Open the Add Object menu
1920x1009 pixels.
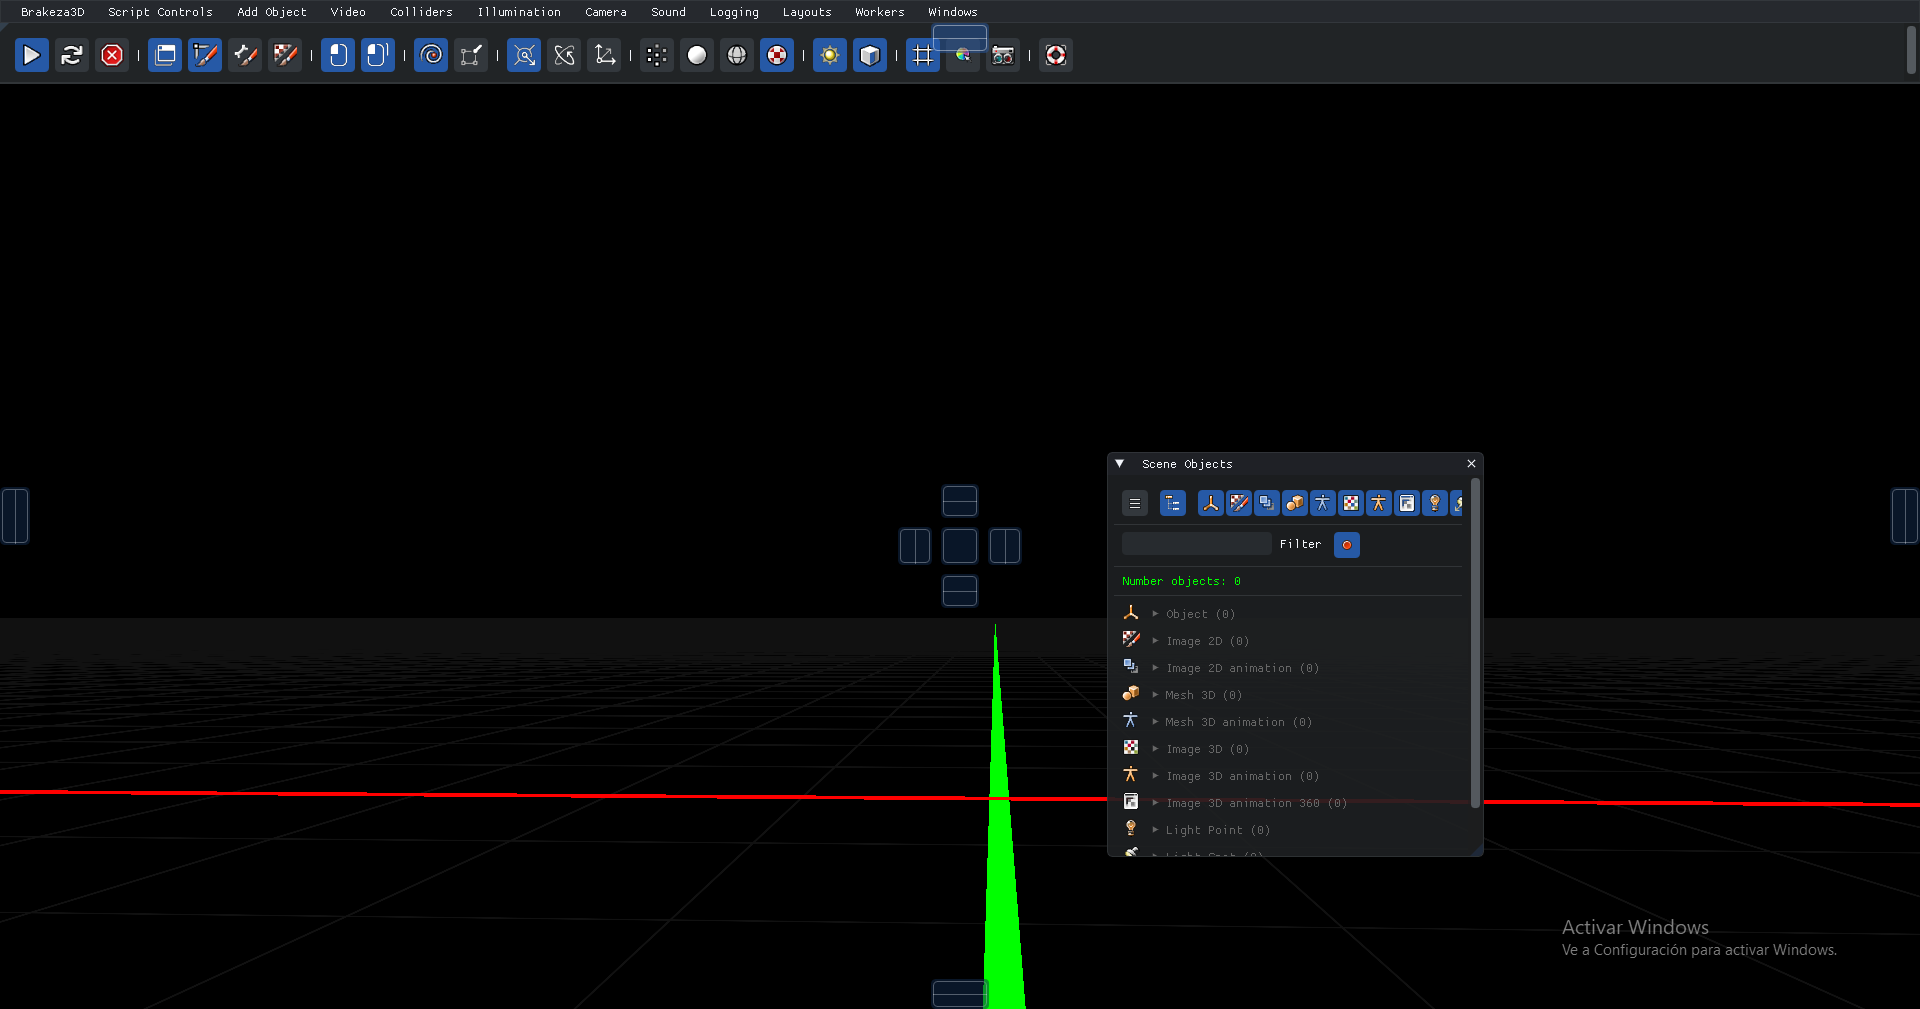271,12
